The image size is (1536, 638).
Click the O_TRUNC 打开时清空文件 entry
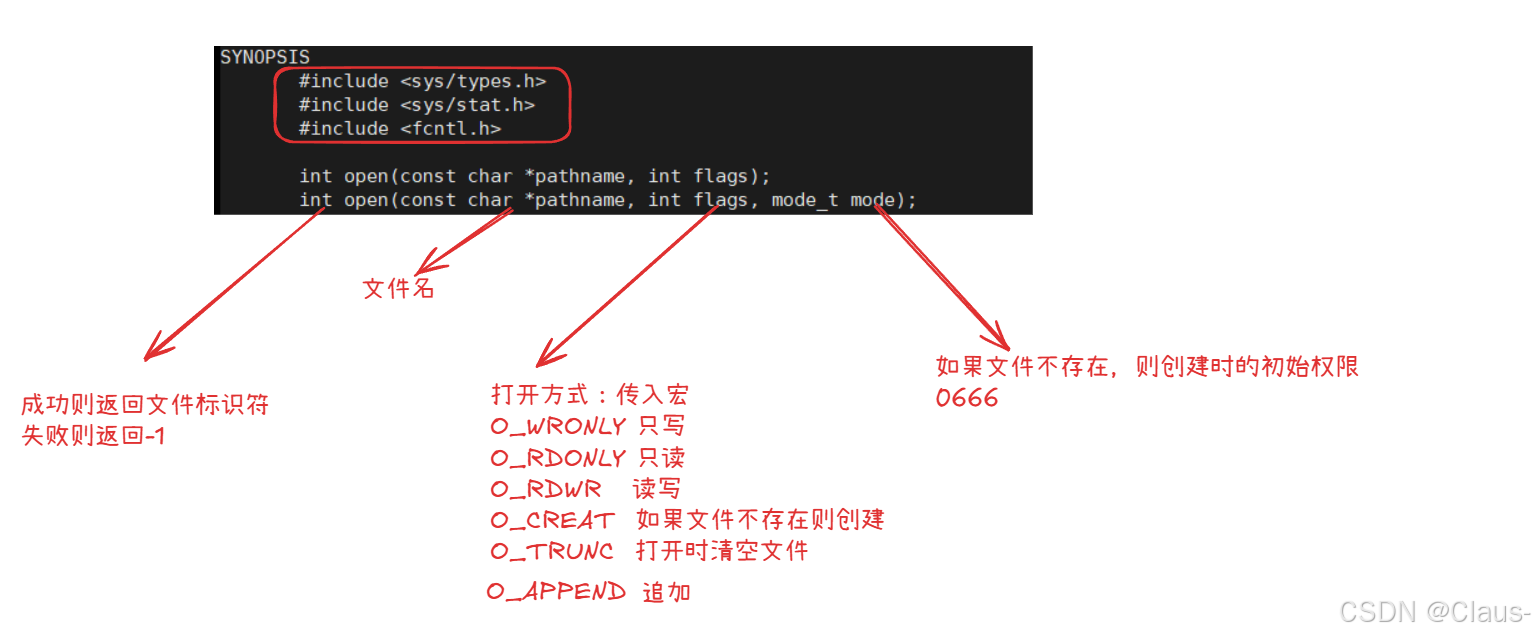[x=650, y=551]
